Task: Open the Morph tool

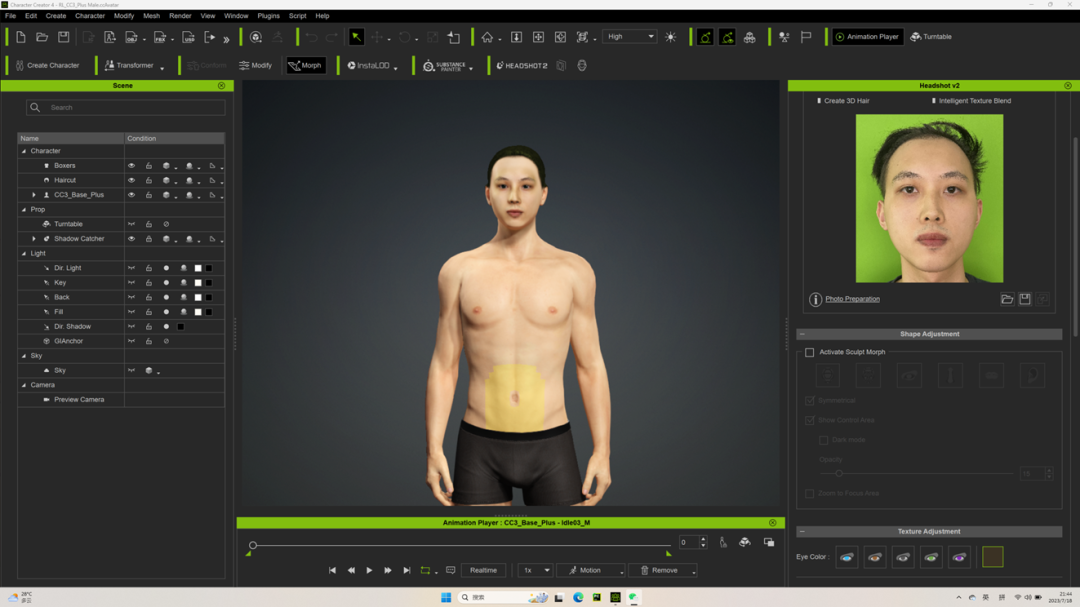Action: [306, 66]
